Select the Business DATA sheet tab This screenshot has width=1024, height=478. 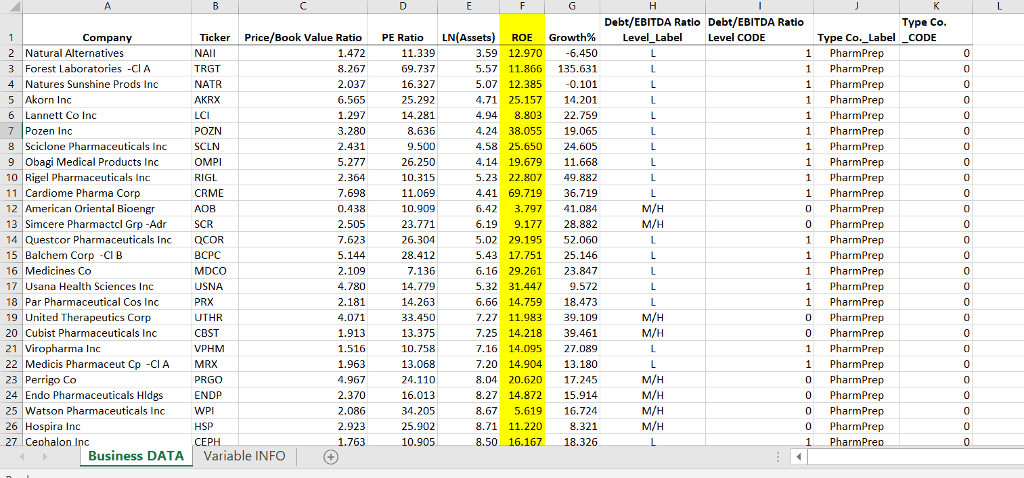tap(136, 456)
